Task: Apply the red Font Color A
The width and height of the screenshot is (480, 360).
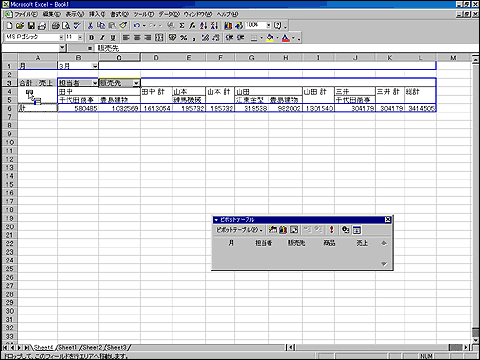Action: pos(286,38)
